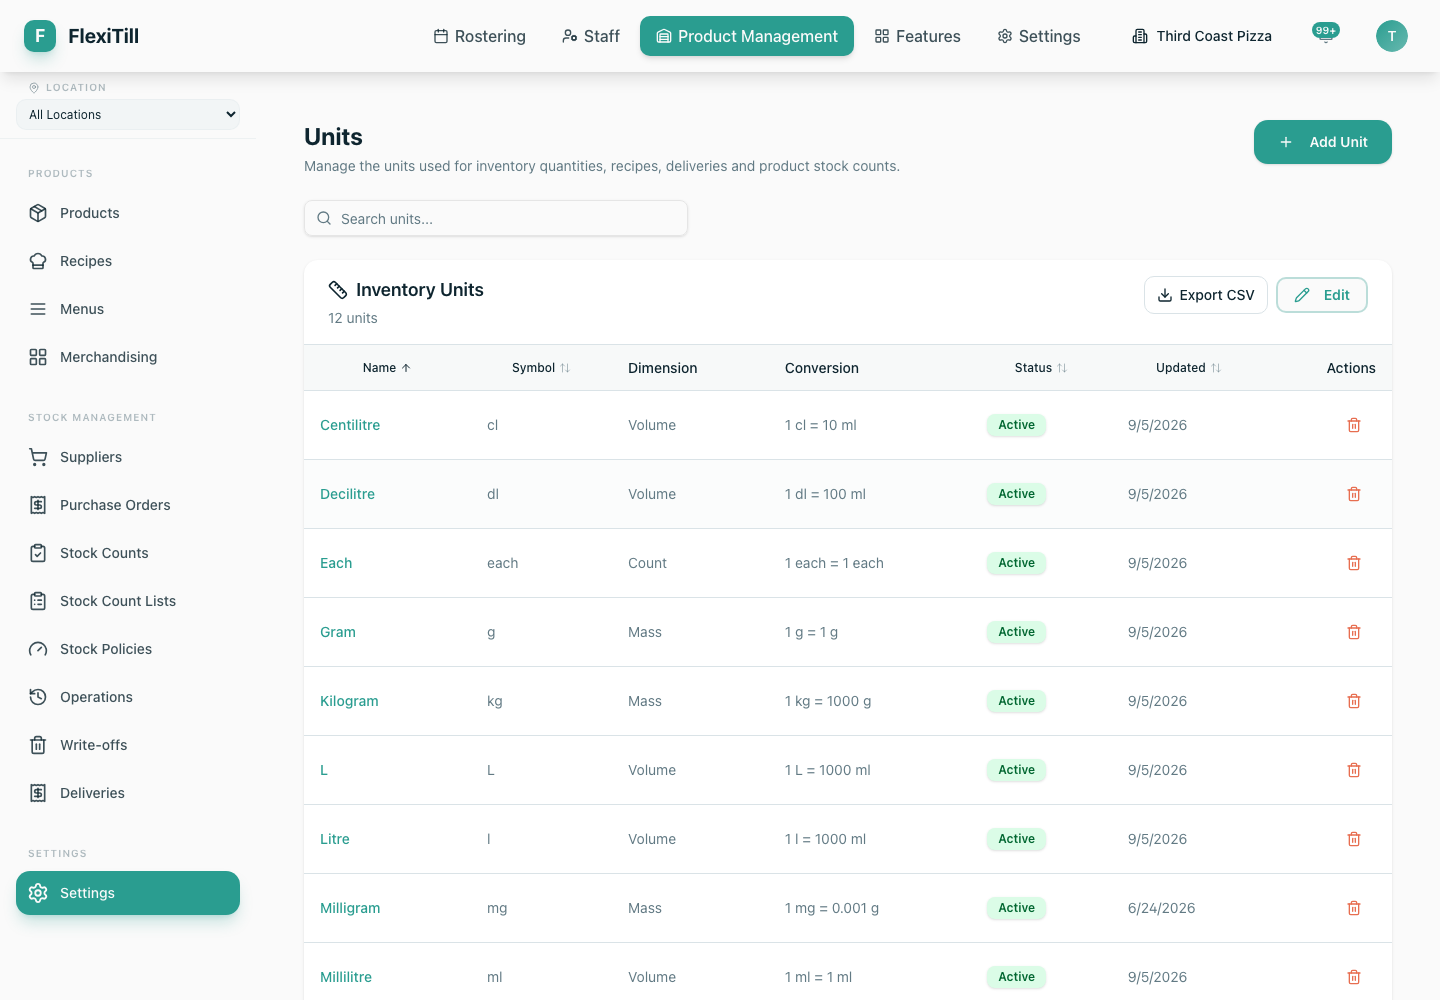Open the notifications bell with 99+ badge
1440x1000 pixels.
[1326, 36]
